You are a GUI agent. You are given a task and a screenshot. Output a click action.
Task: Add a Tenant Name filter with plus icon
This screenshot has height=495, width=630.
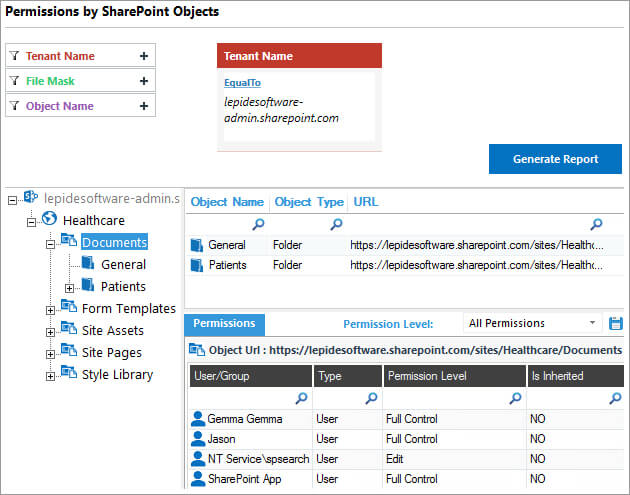tap(144, 56)
